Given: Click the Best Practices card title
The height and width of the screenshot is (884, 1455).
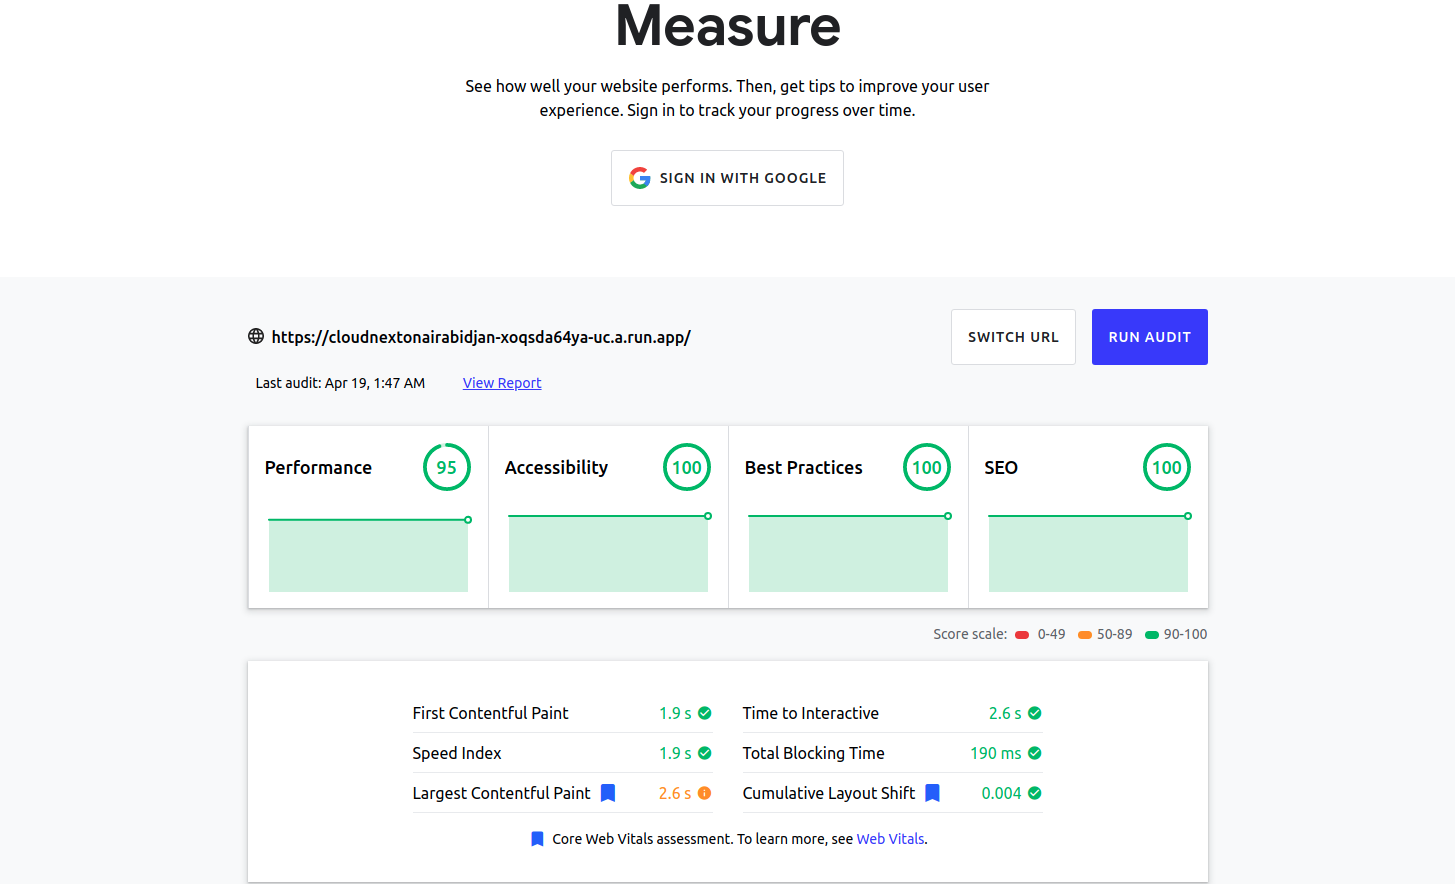Looking at the screenshot, I should [x=803, y=467].
